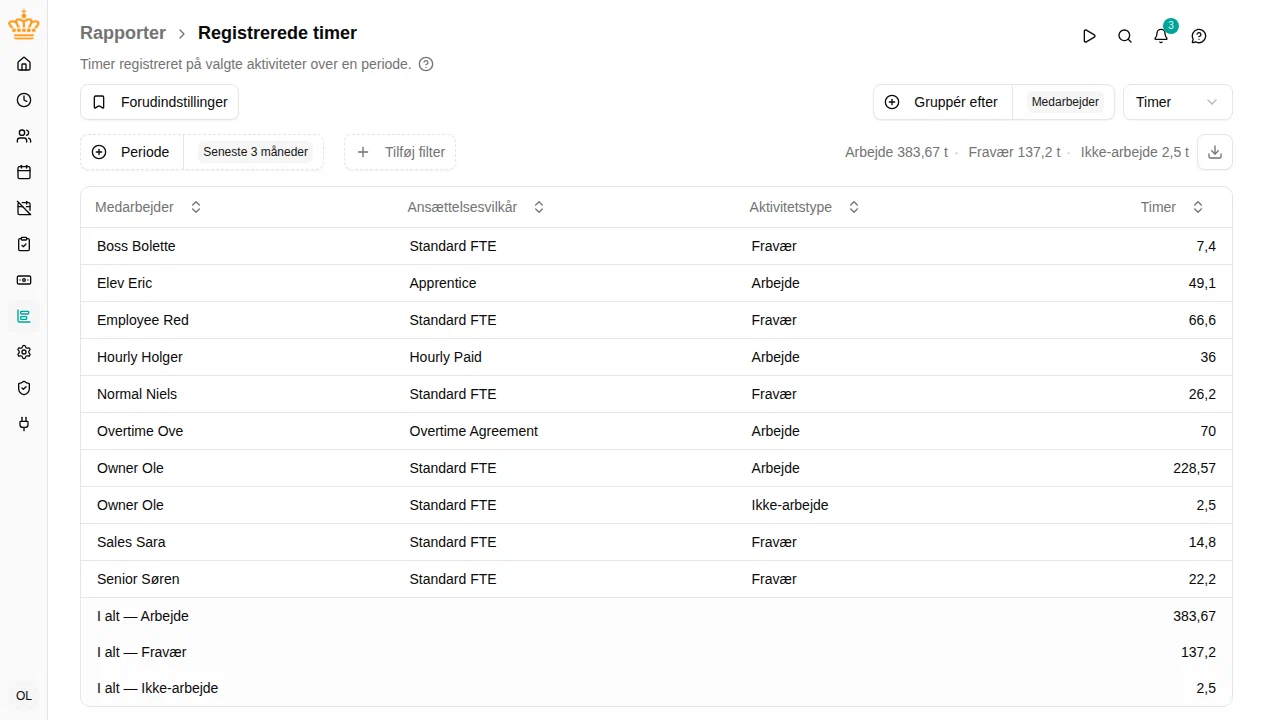Sort by Aktivitetstype column
The width and height of the screenshot is (1280, 720).
point(804,207)
